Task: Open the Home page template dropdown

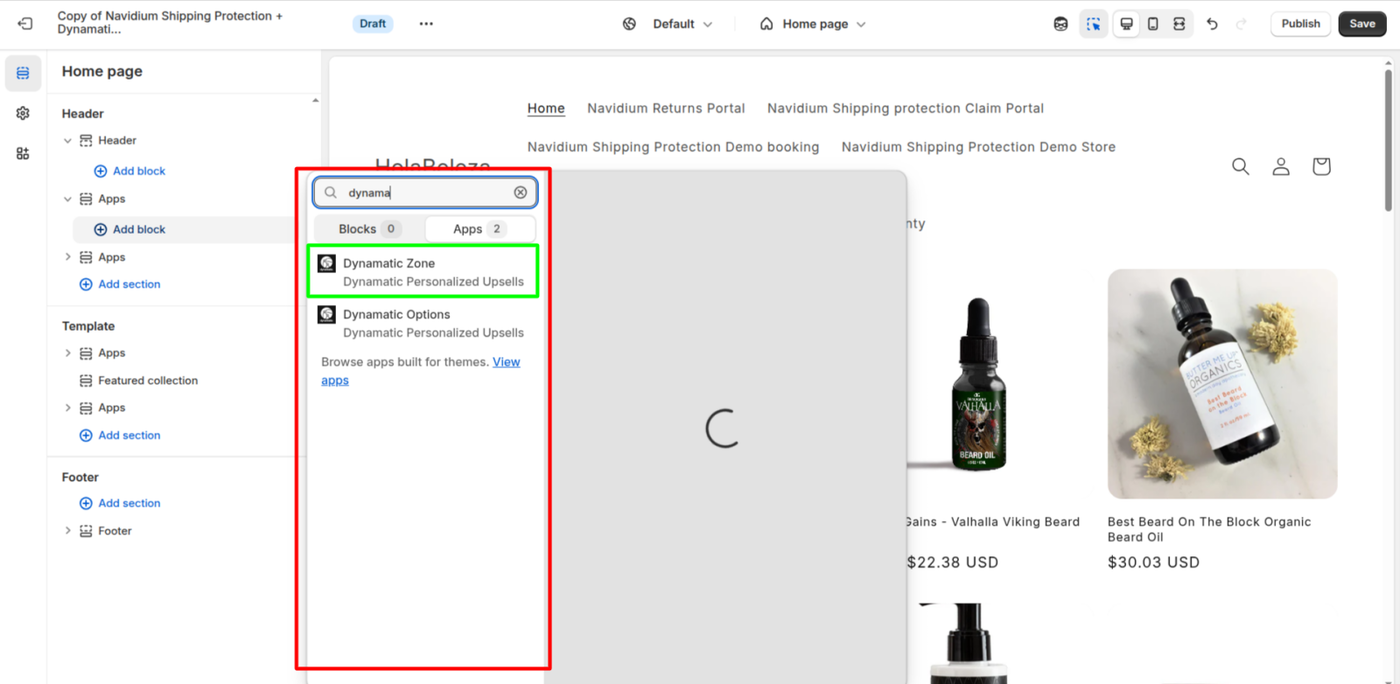Action: (813, 24)
